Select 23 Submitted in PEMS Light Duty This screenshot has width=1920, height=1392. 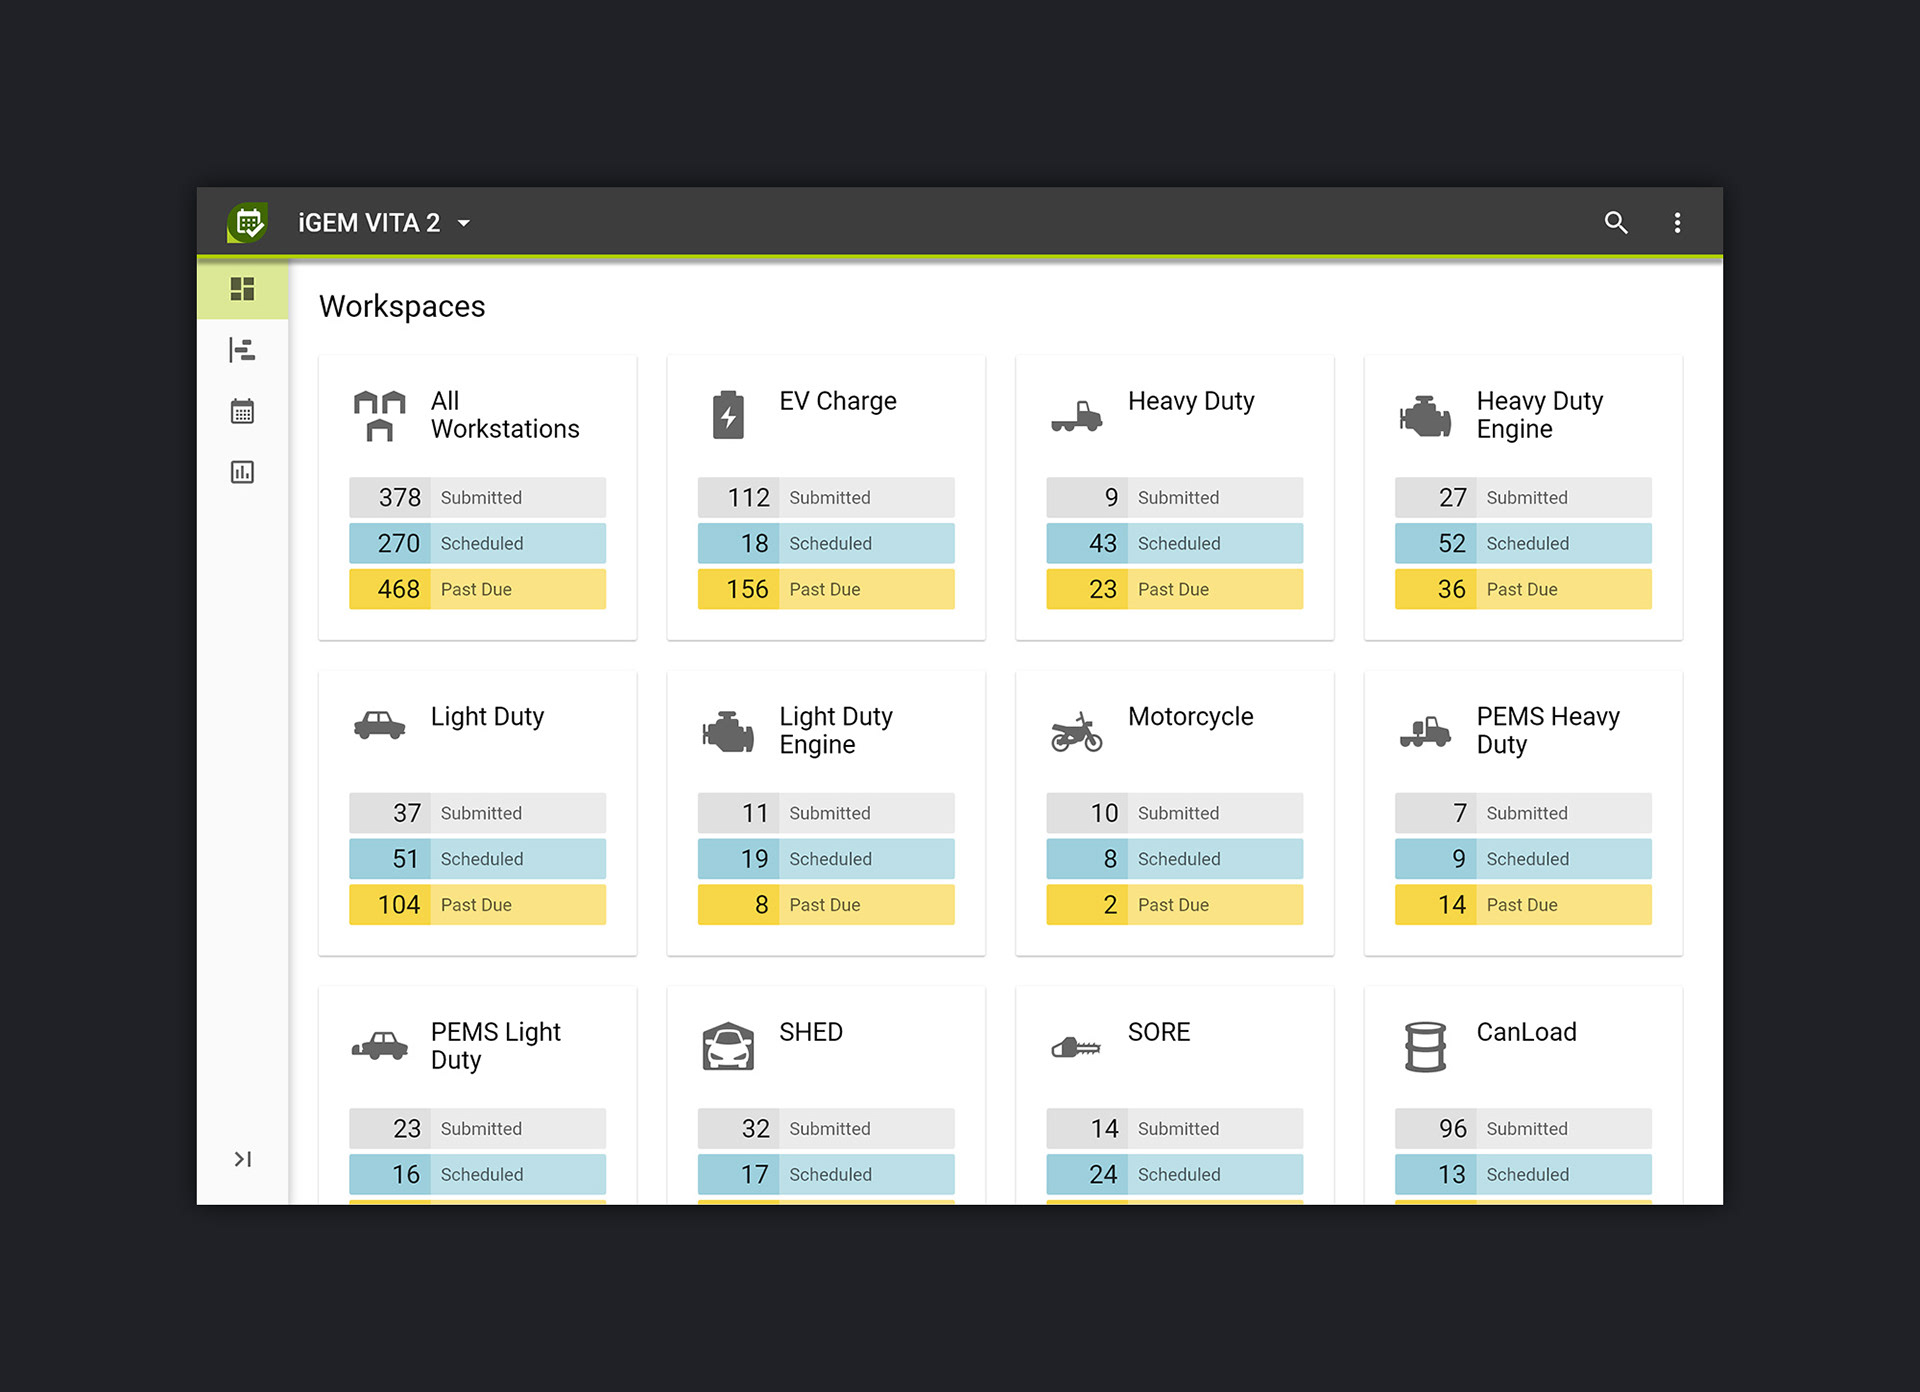477,1128
